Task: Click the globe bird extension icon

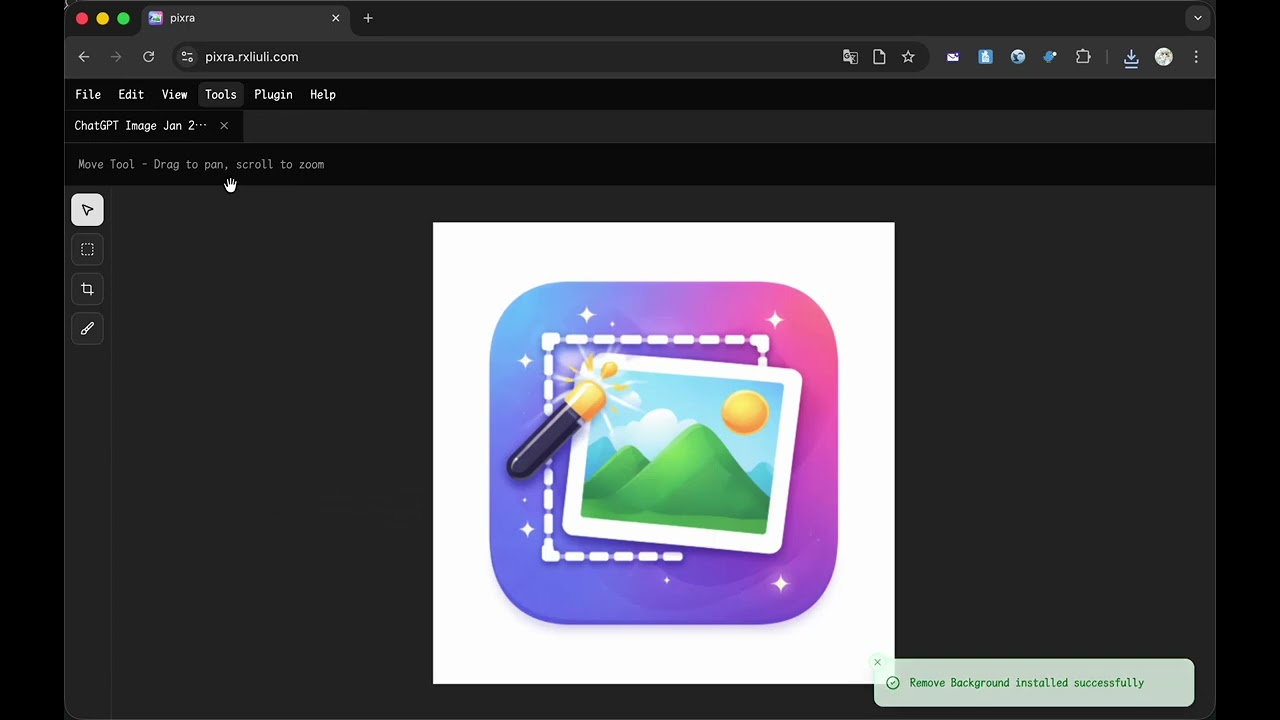Action: [1018, 57]
